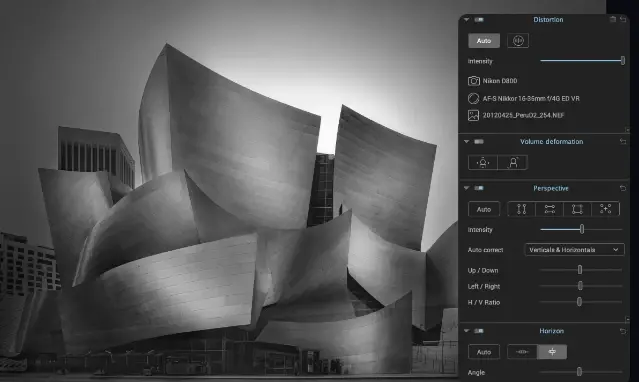Select force parallel verticals tool
Image resolution: width=639 pixels, height=382 pixels.
[522, 209]
